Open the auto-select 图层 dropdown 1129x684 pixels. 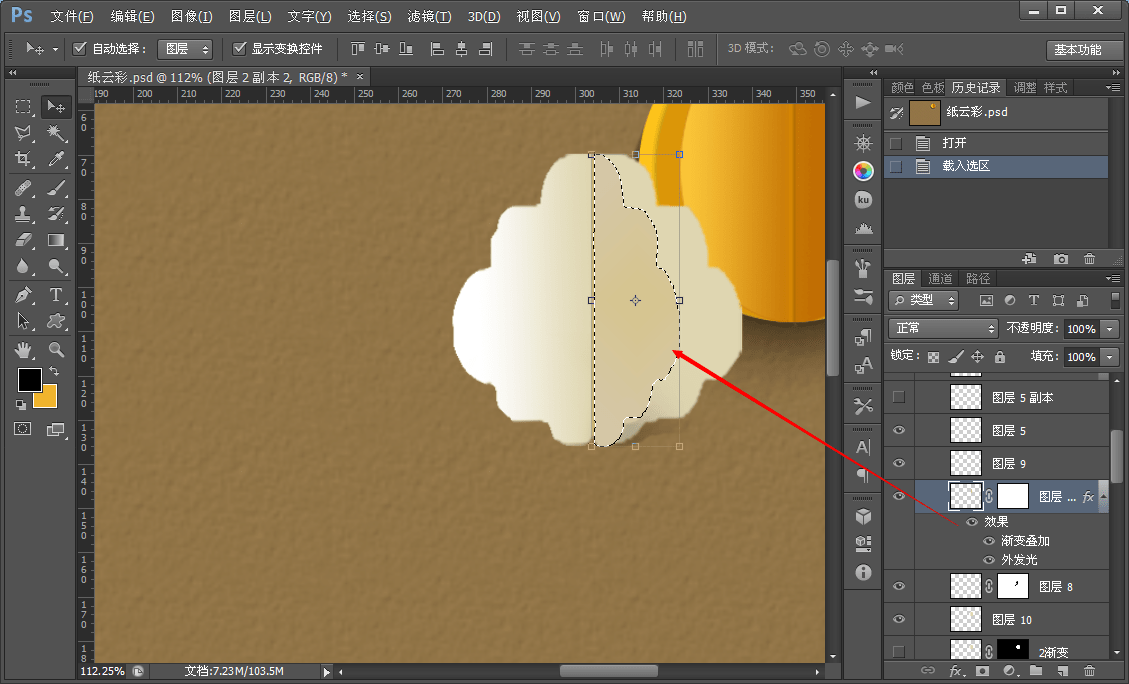185,49
